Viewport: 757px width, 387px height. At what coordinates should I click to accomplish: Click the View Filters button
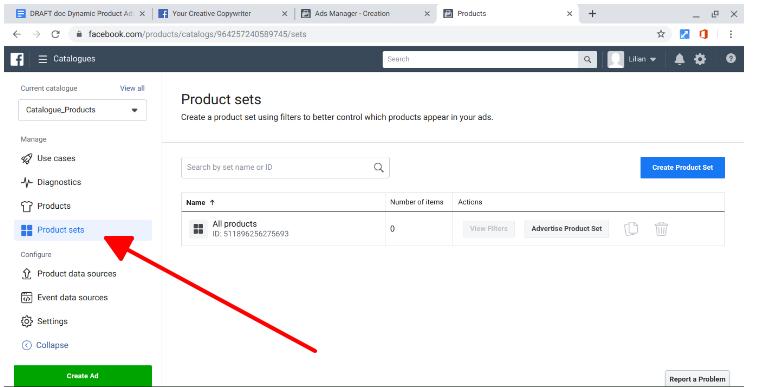tap(489, 229)
